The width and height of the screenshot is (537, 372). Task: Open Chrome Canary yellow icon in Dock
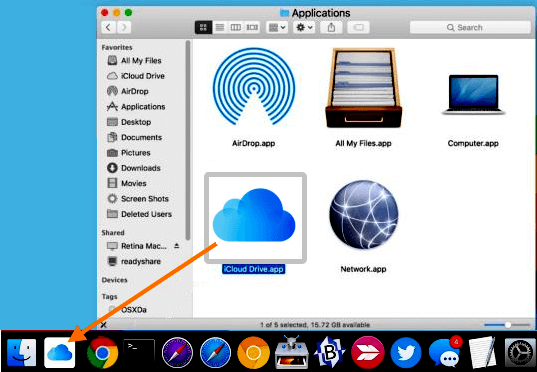253,352
